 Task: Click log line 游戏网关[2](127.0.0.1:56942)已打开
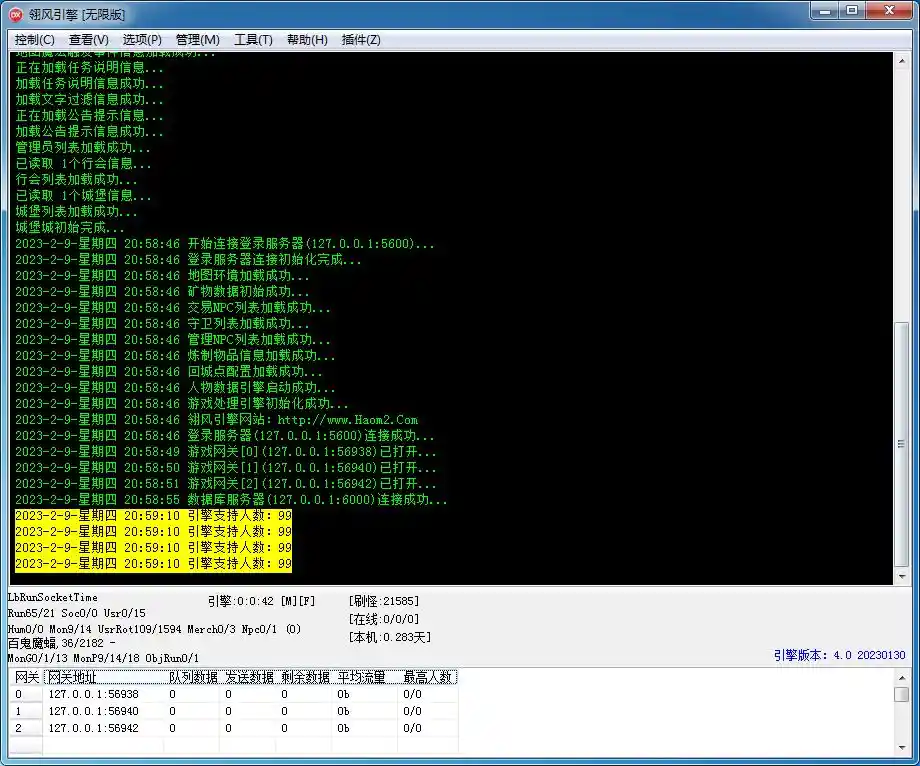pos(226,484)
